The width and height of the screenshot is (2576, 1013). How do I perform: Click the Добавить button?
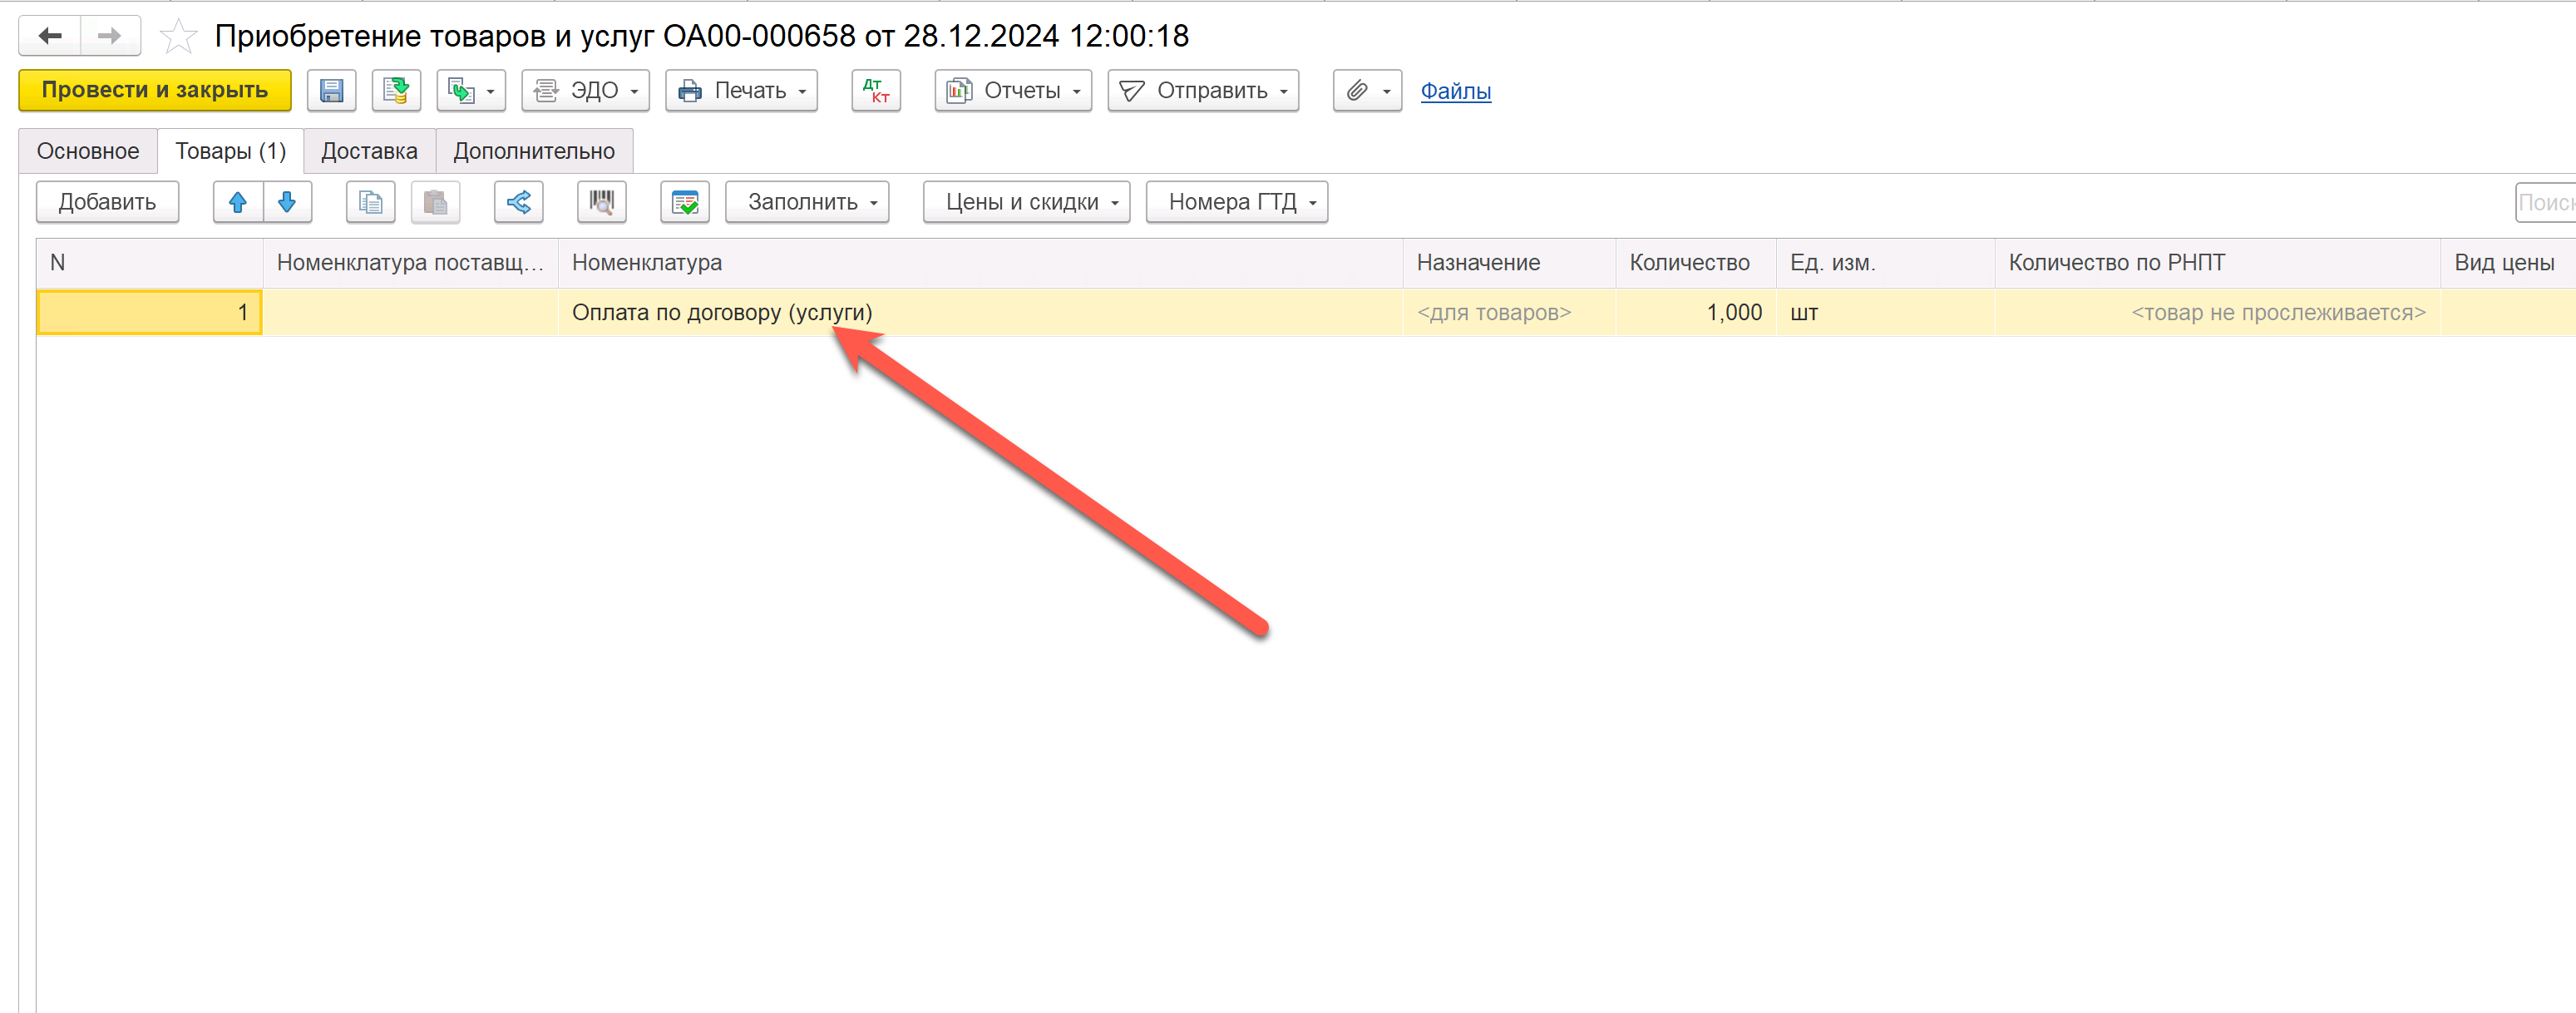tap(107, 202)
